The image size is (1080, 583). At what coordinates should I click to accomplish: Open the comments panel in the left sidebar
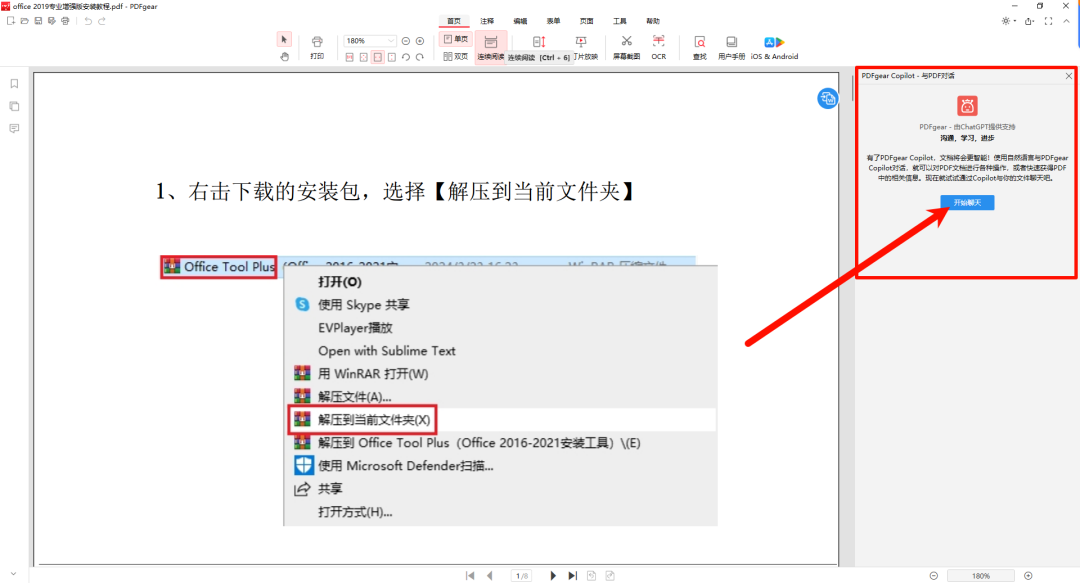[14, 128]
